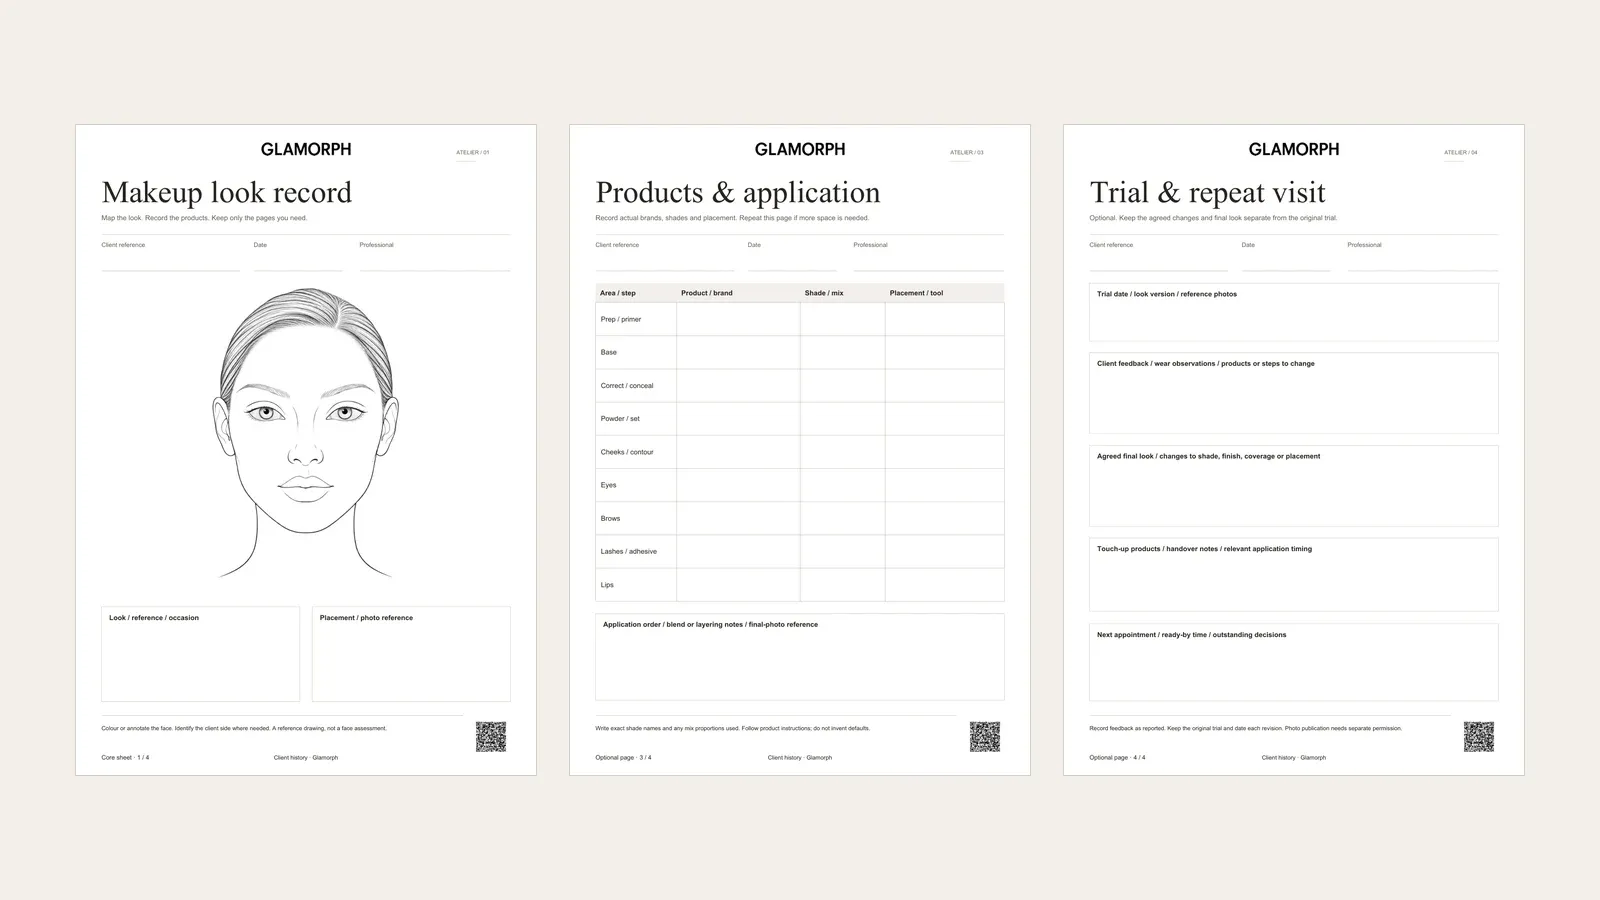Click the 'Client feedback / wear observations' box
This screenshot has height=900, width=1600.
[x=1294, y=393]
